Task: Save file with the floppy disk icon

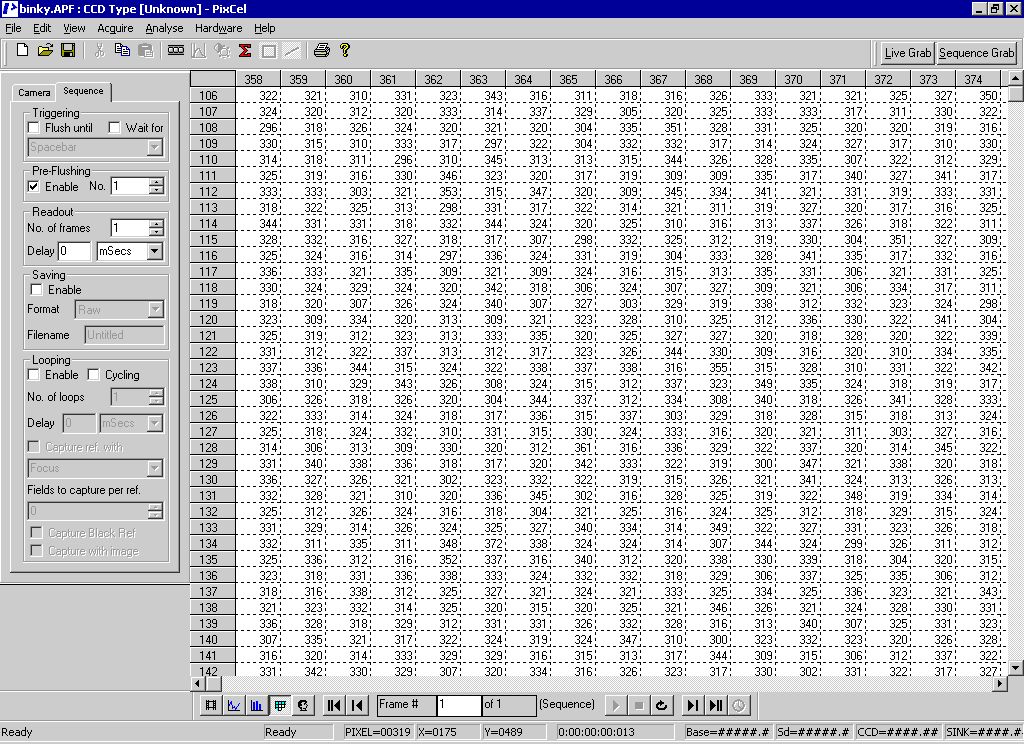Action: pos(68,50)
